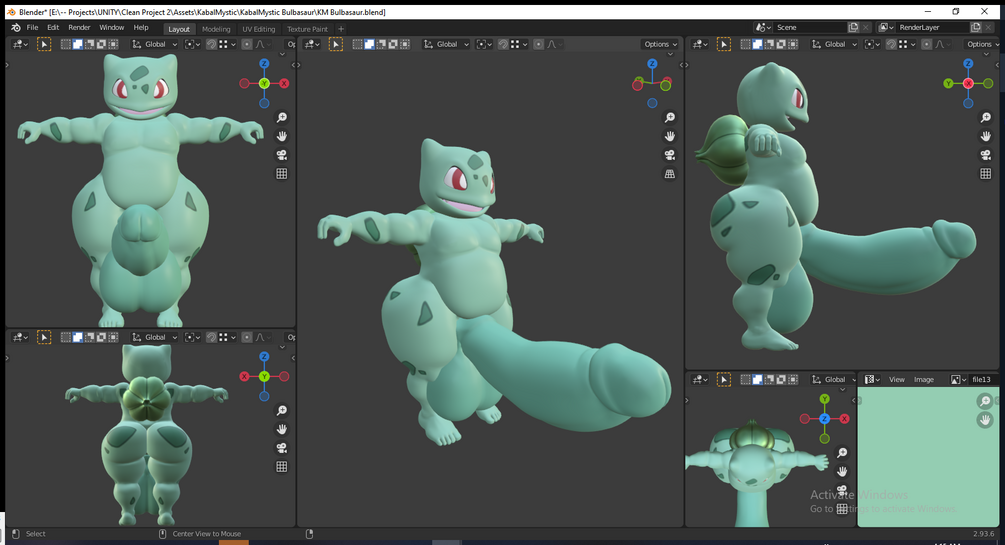
Task: Open the View menu in Image Editor
Action: 897,380
